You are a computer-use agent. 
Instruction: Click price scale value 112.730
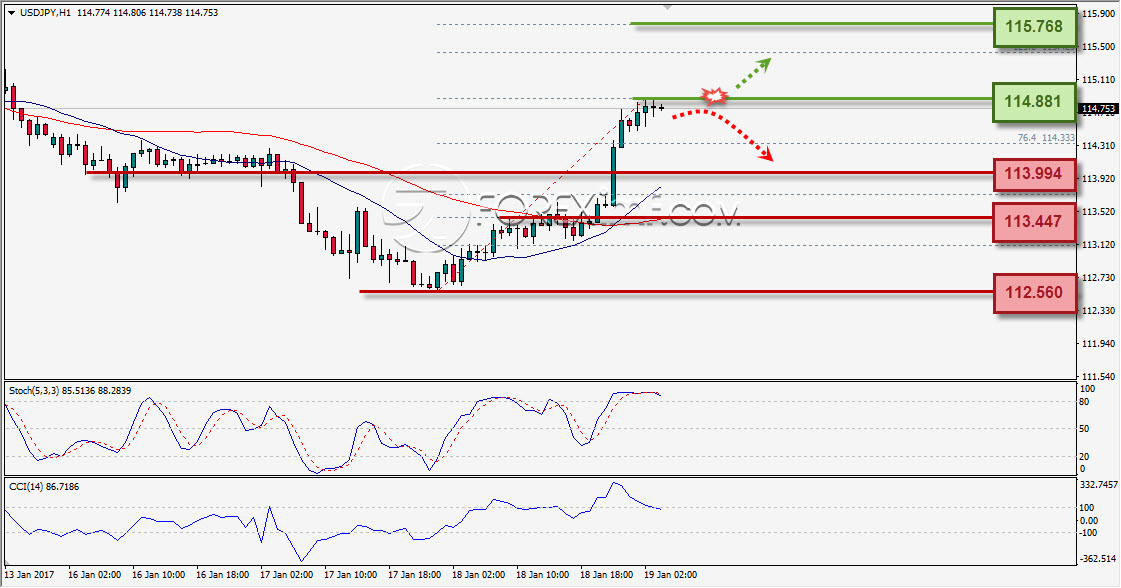1099,277
